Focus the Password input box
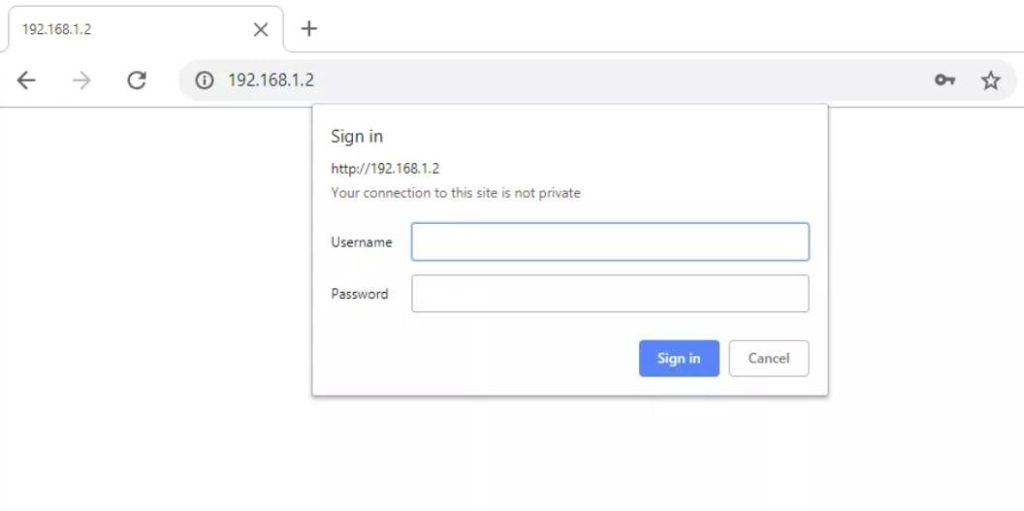 [610, 294]
